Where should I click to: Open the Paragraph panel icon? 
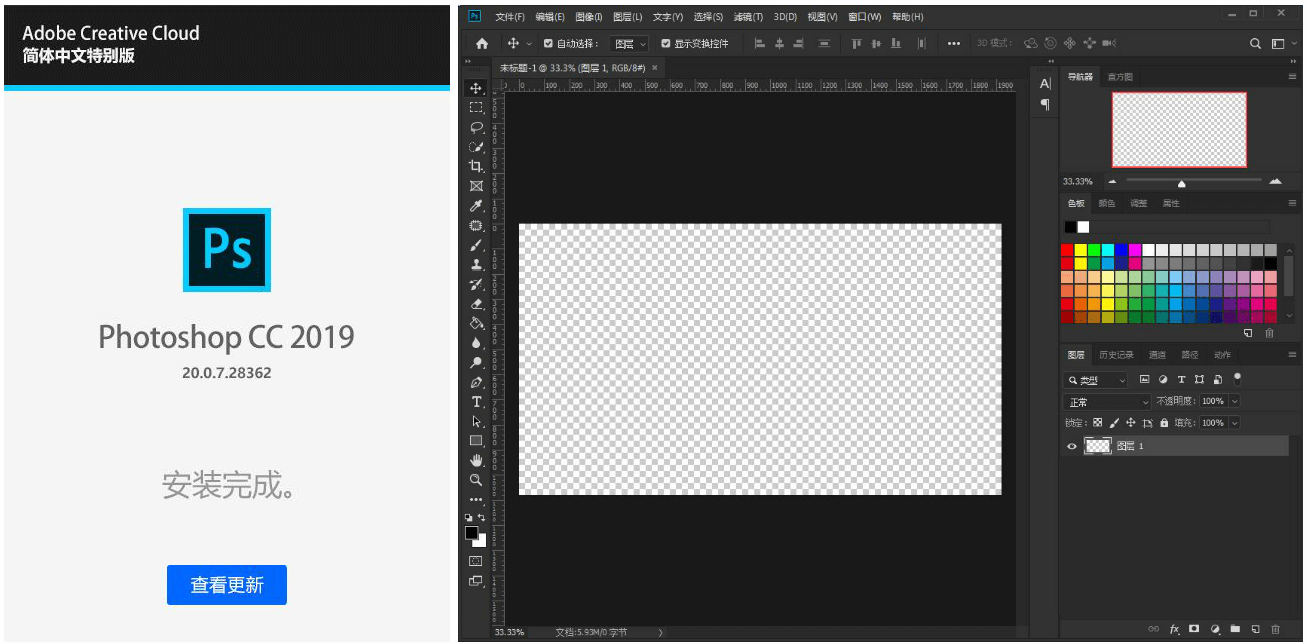[1045, 104]
